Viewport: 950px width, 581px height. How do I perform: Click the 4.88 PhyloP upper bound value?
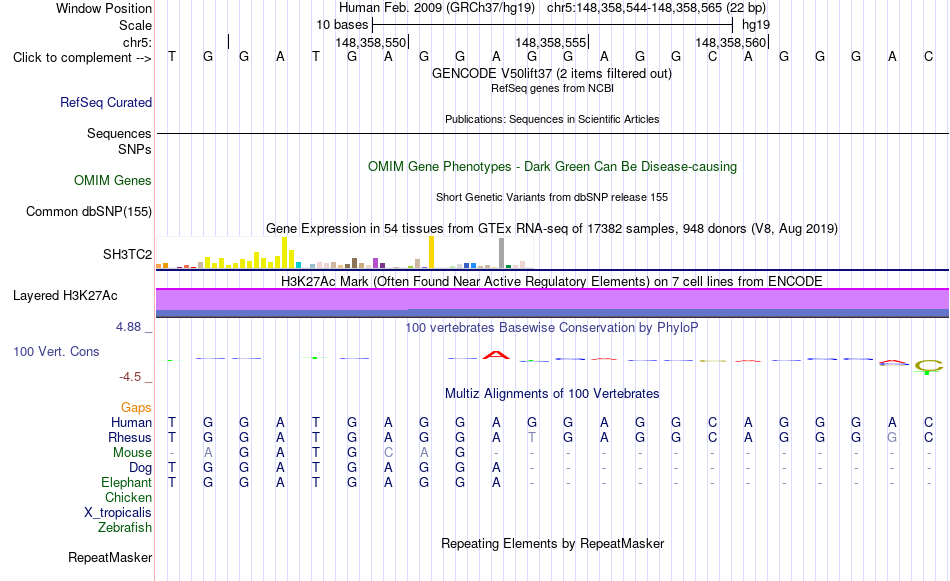pyautogui.click(x=128, y=327)
